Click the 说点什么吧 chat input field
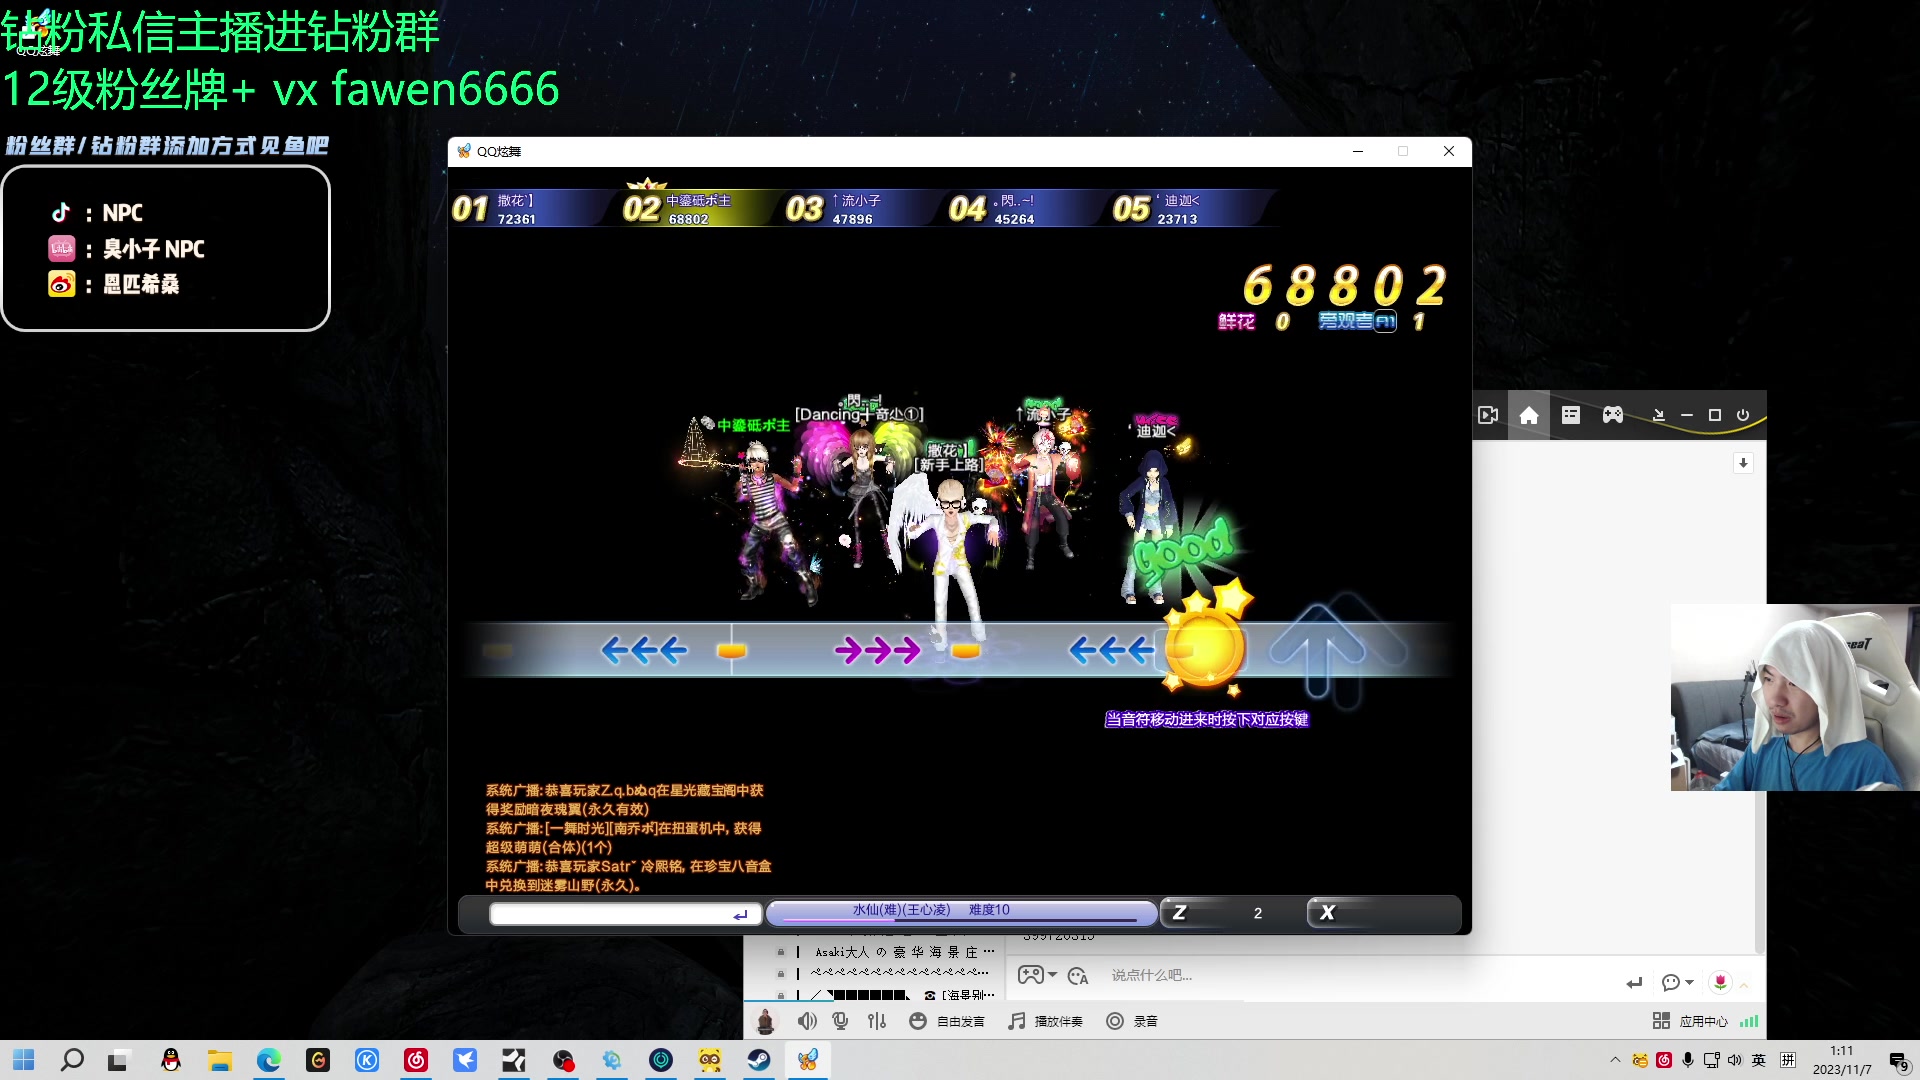The image size is (1920, 1080). [x=1250, y=975]
